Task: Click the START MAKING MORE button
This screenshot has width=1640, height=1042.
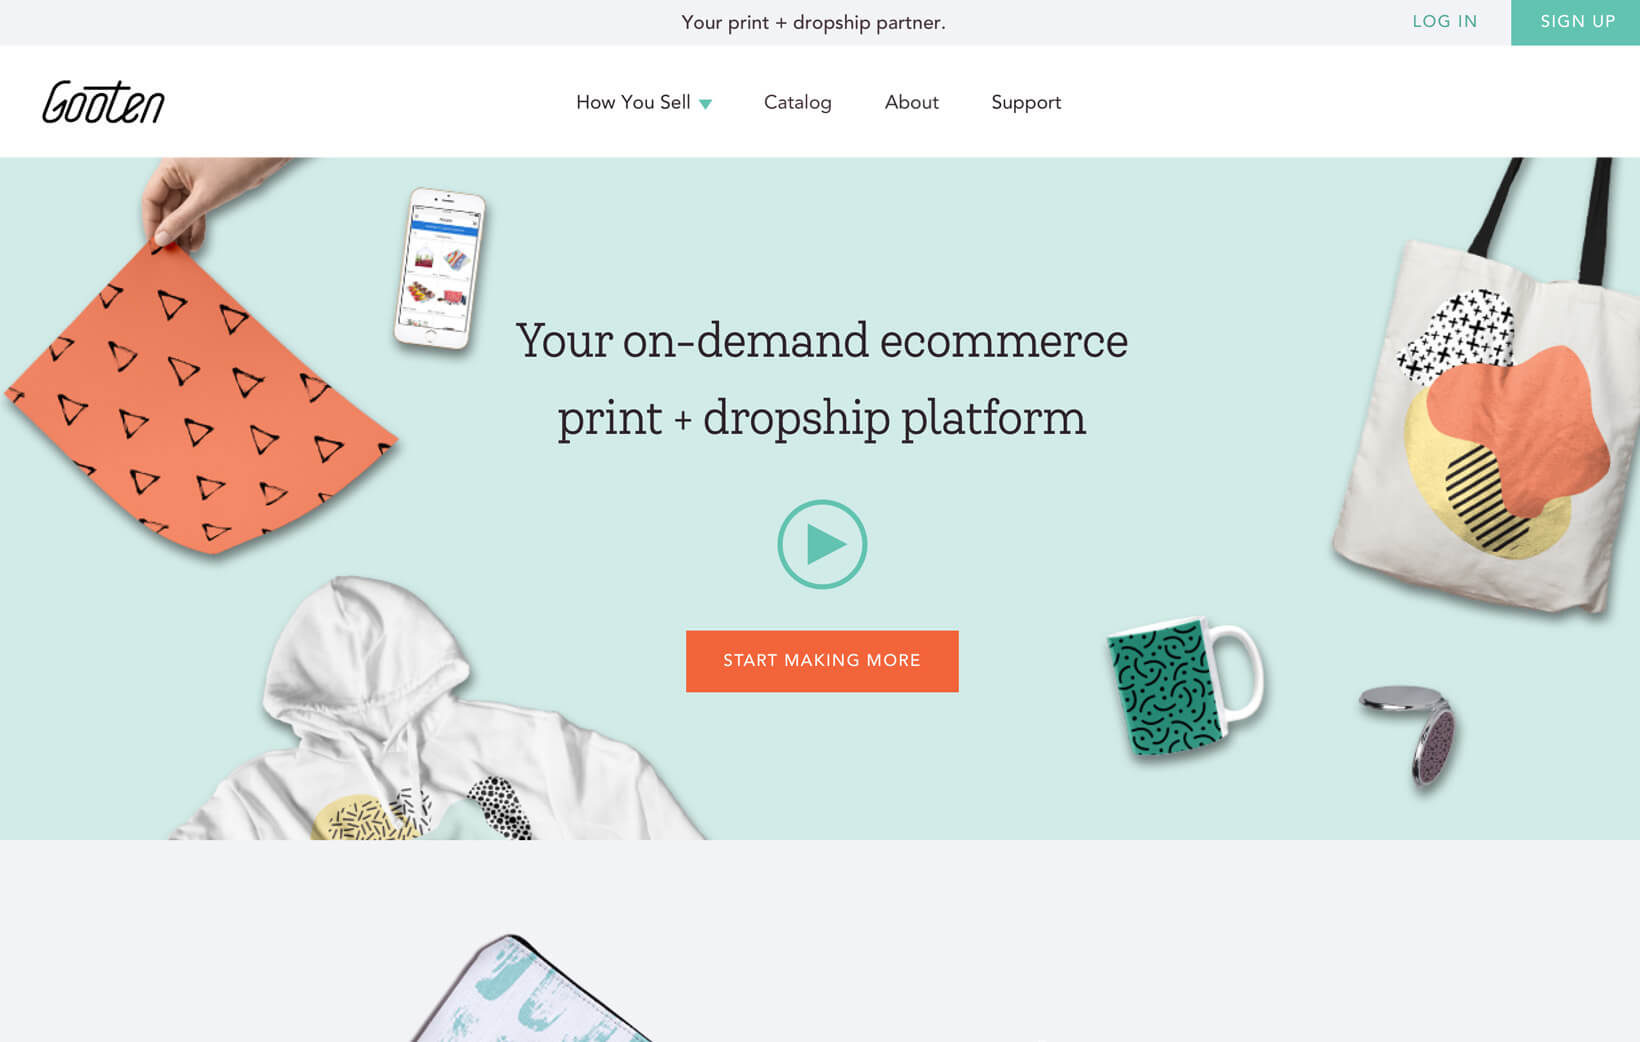Action: 822,661
